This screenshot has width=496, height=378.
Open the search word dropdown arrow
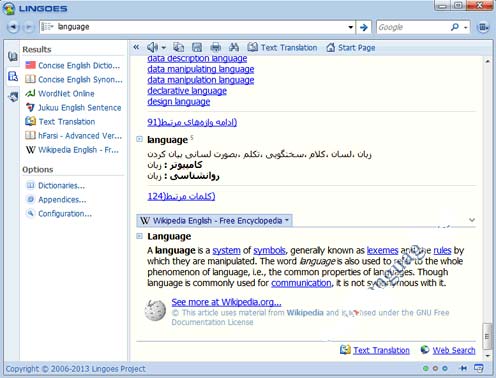point(350,27)
